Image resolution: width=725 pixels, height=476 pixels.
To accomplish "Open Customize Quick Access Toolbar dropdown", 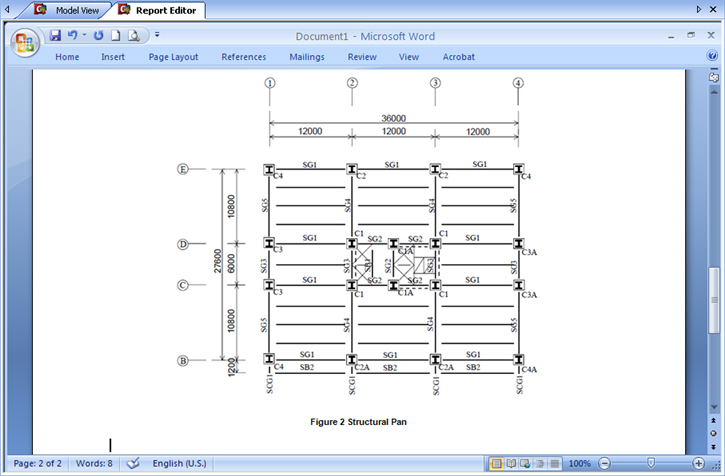I will 157,35.
